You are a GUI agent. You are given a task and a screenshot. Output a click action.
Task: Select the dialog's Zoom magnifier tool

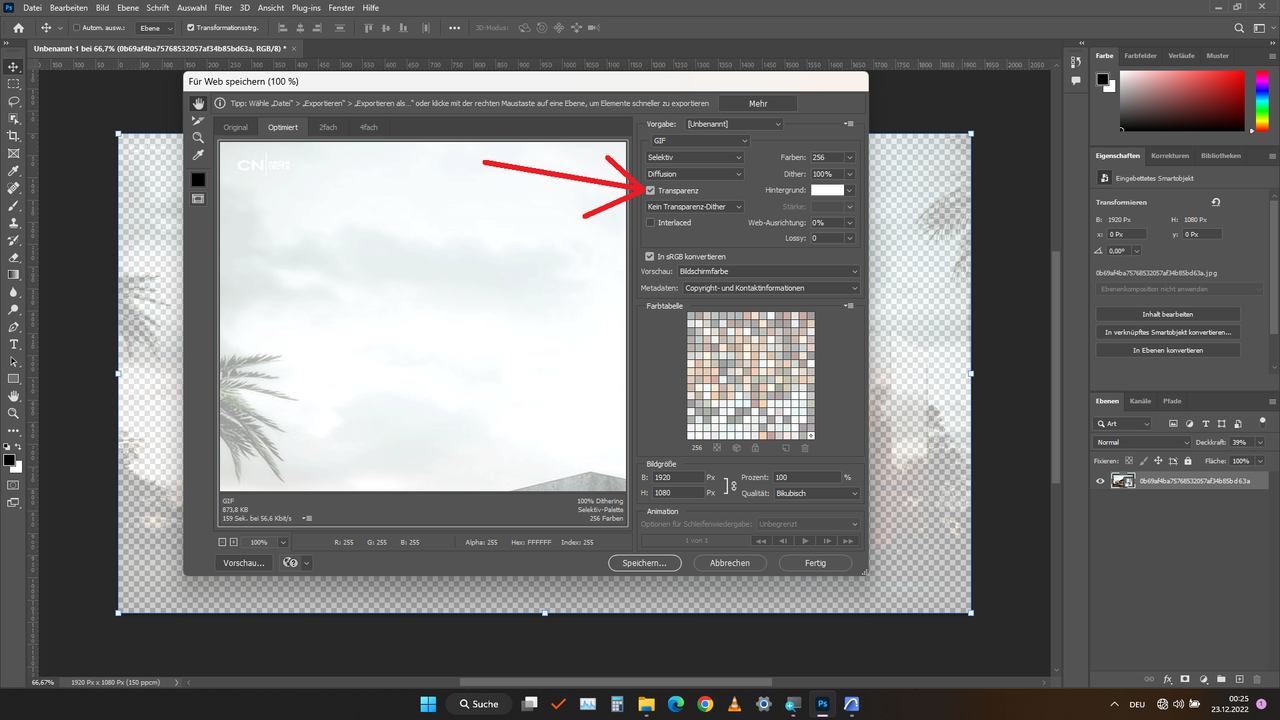[198, 138]
